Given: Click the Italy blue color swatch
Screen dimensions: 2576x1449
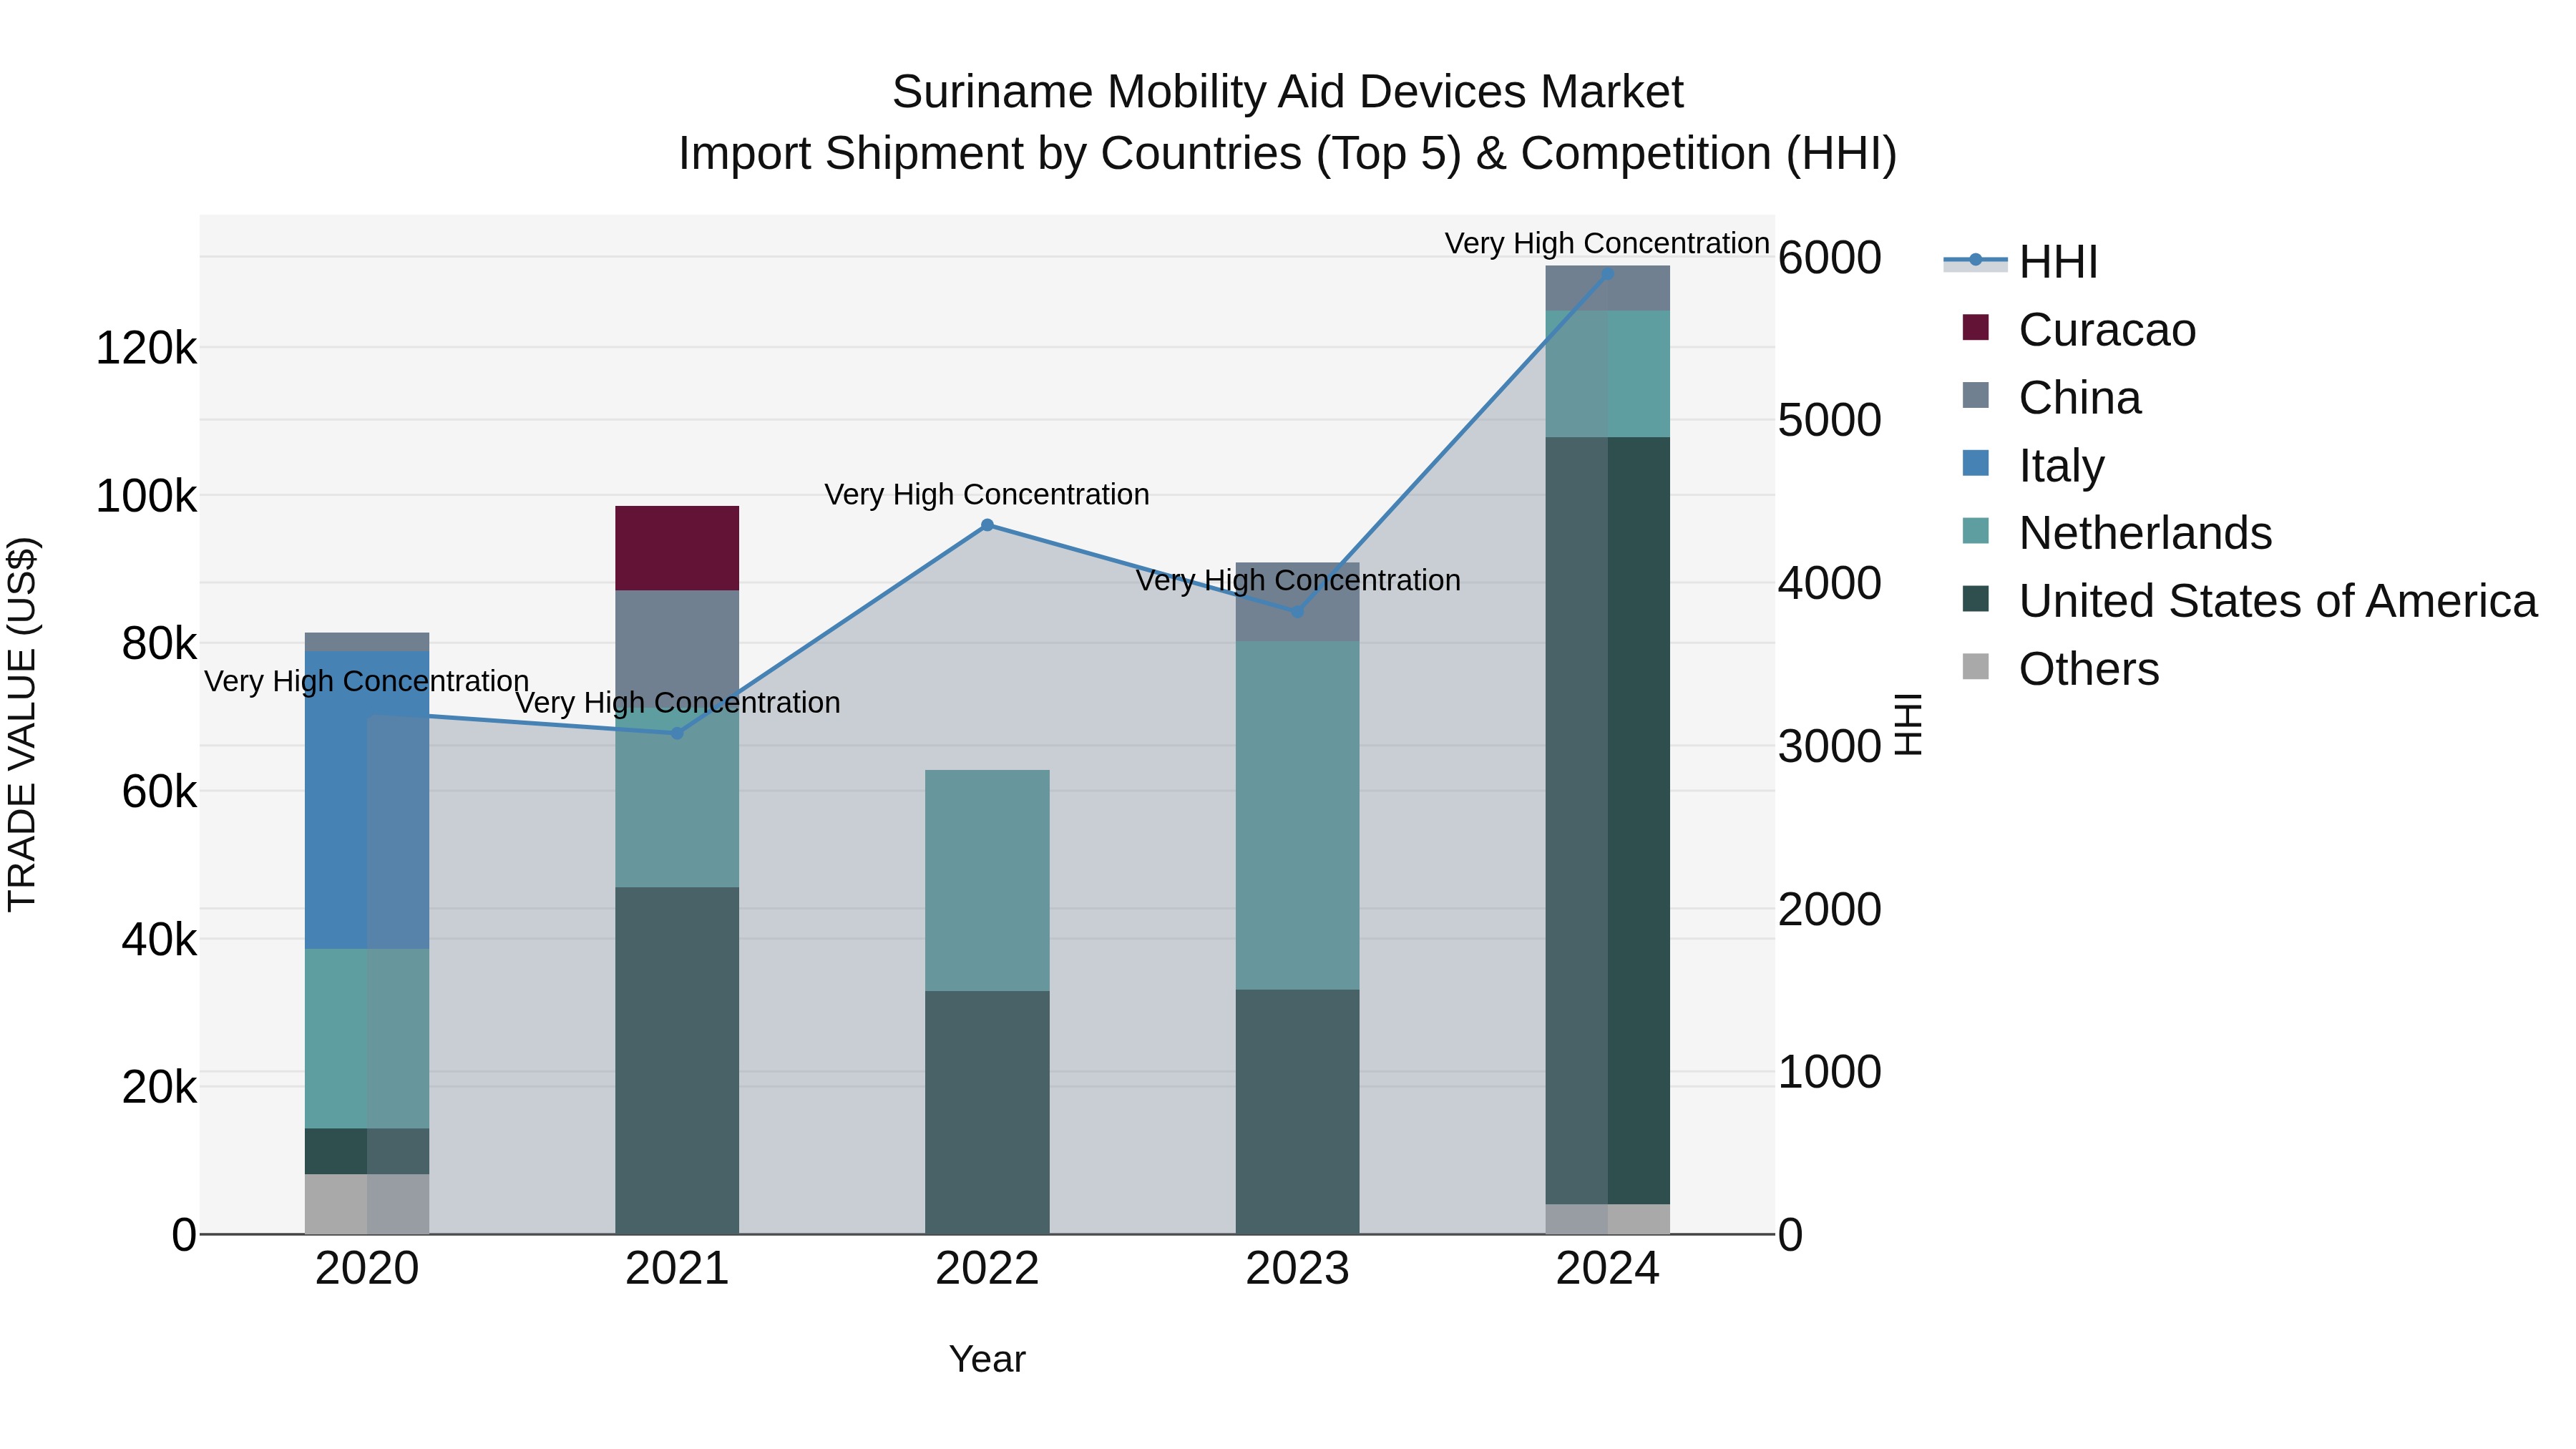Looking at the screenshot, I should coord(1976,463).
